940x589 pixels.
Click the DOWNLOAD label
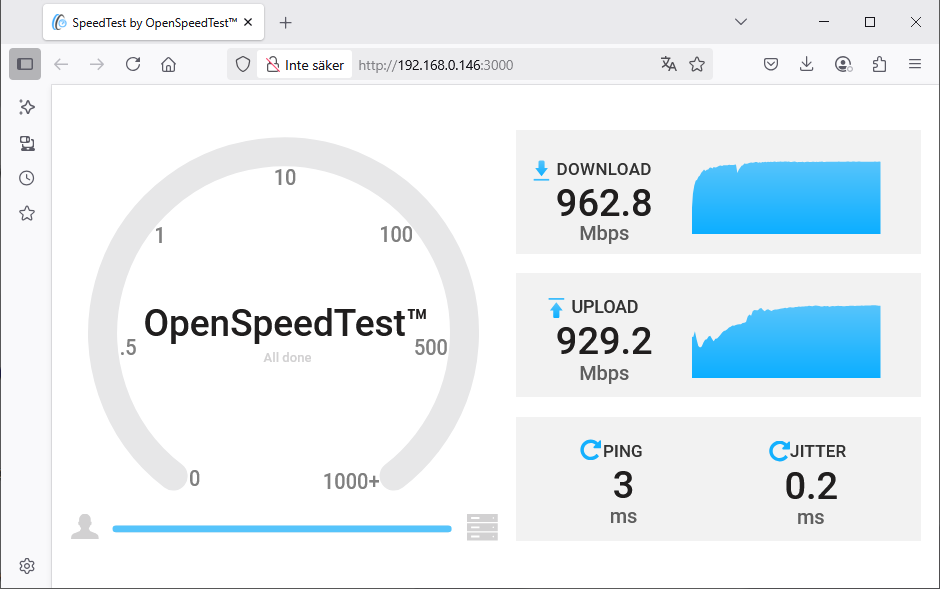tap(604, 170)
